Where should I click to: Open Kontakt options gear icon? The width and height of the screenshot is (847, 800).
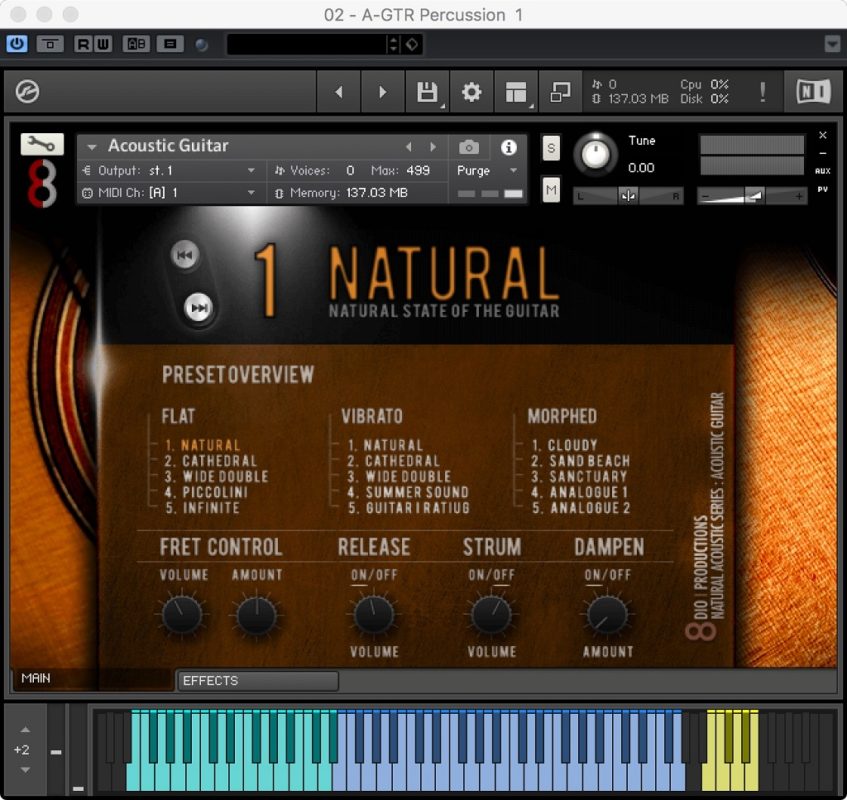pyautogui.click(x=472, y=92)
